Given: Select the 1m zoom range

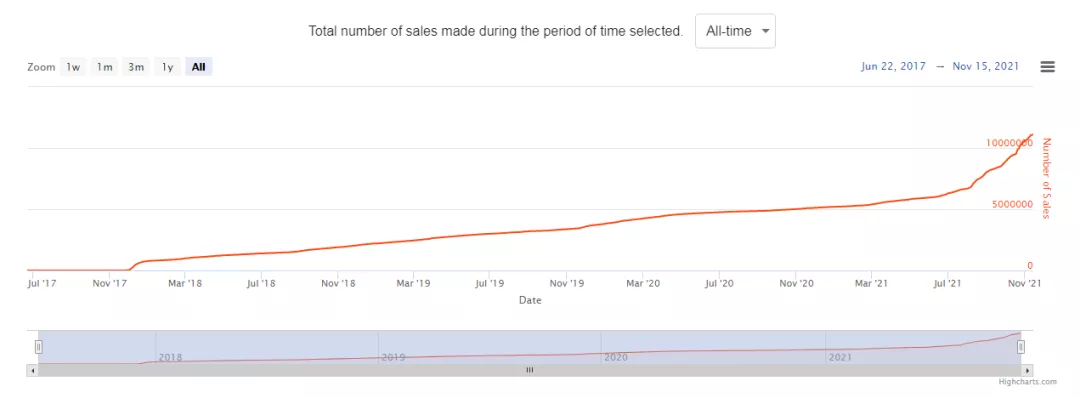Looking at the screenshot, I should coord(104,67).
